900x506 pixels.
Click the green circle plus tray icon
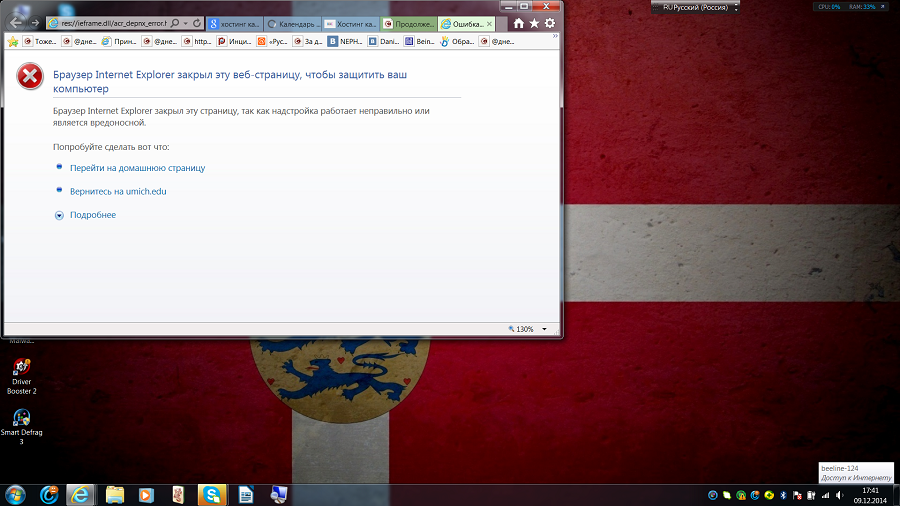769,495
